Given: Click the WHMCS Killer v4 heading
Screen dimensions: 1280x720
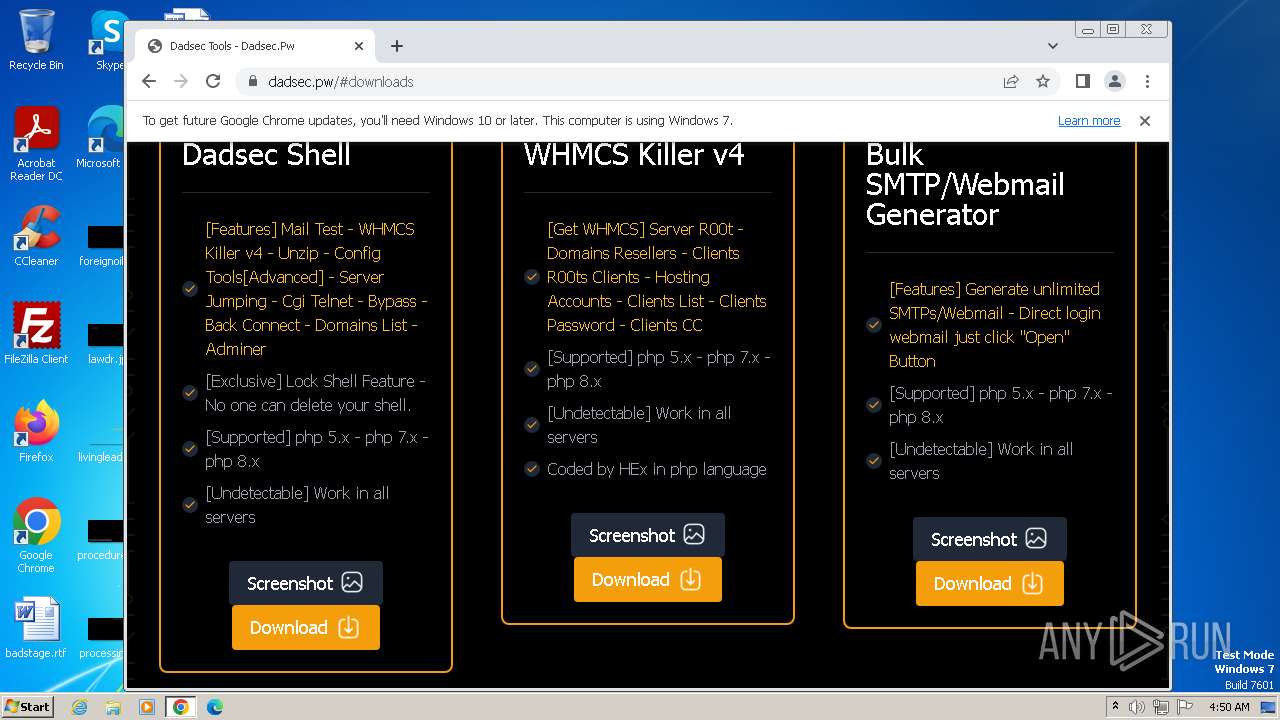Looking at the screenshot, I should tap(634, 155).
